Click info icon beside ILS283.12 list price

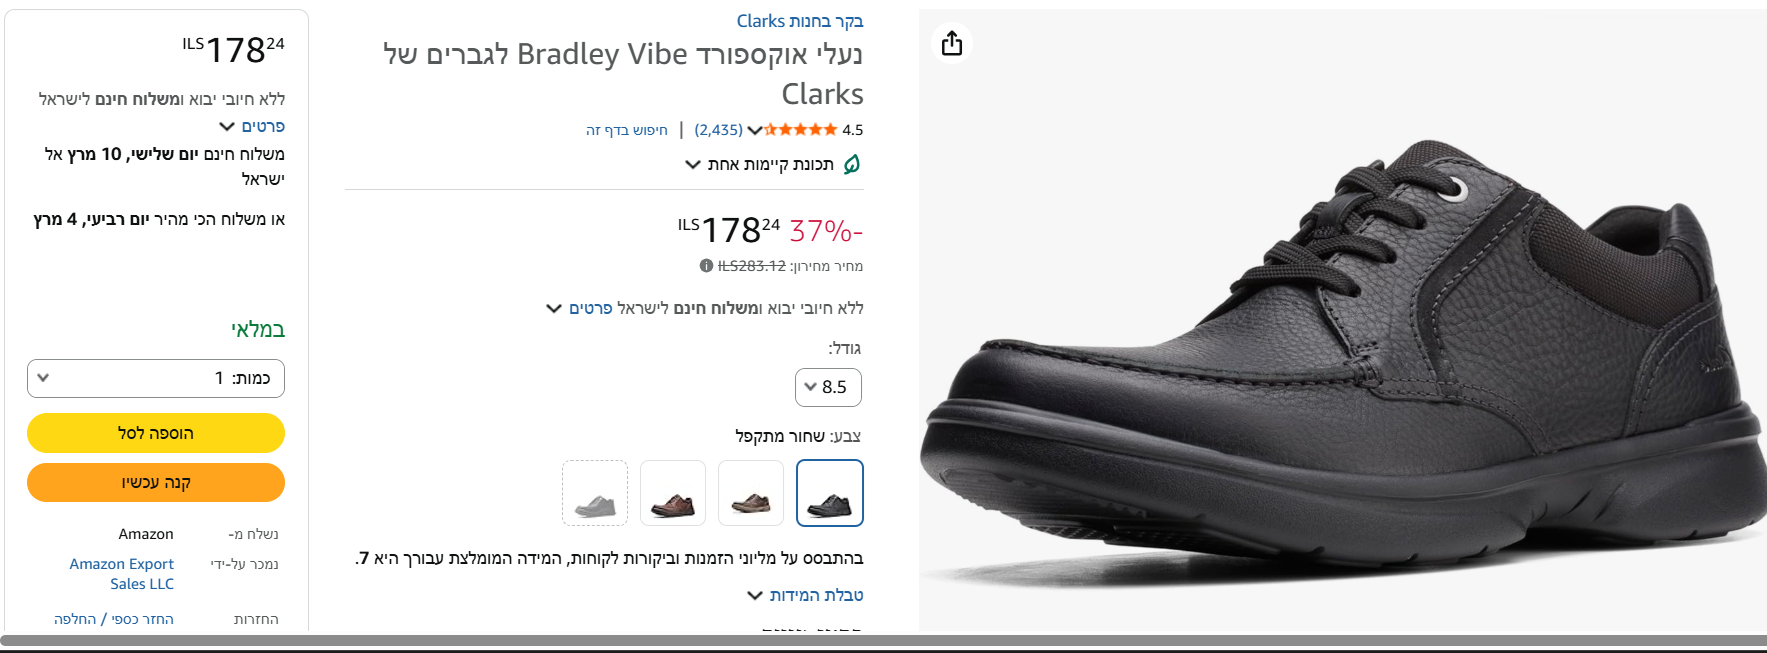(x=706, y=266)
